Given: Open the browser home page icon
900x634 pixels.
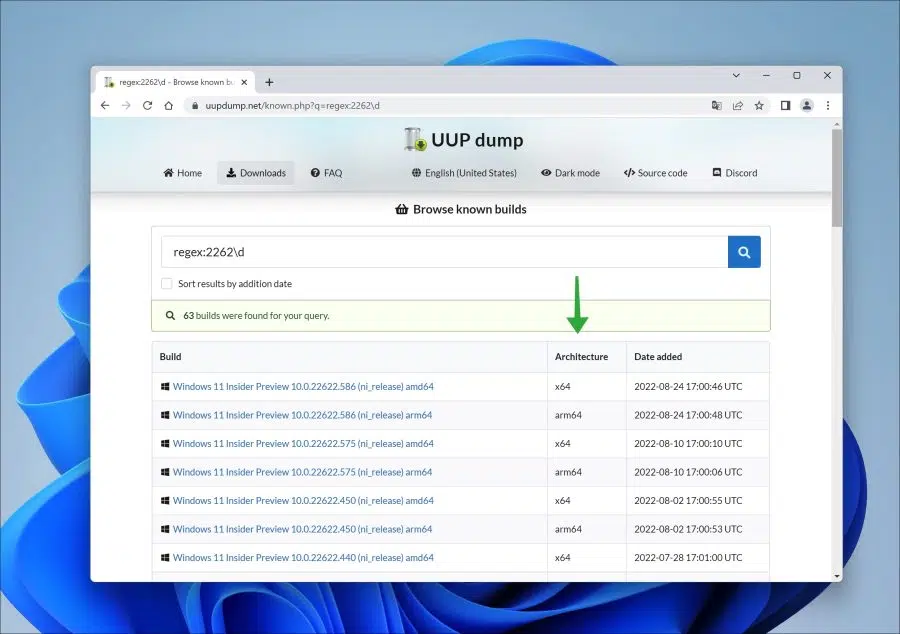Looking at the screenshot, I should [x=169, y=106].
